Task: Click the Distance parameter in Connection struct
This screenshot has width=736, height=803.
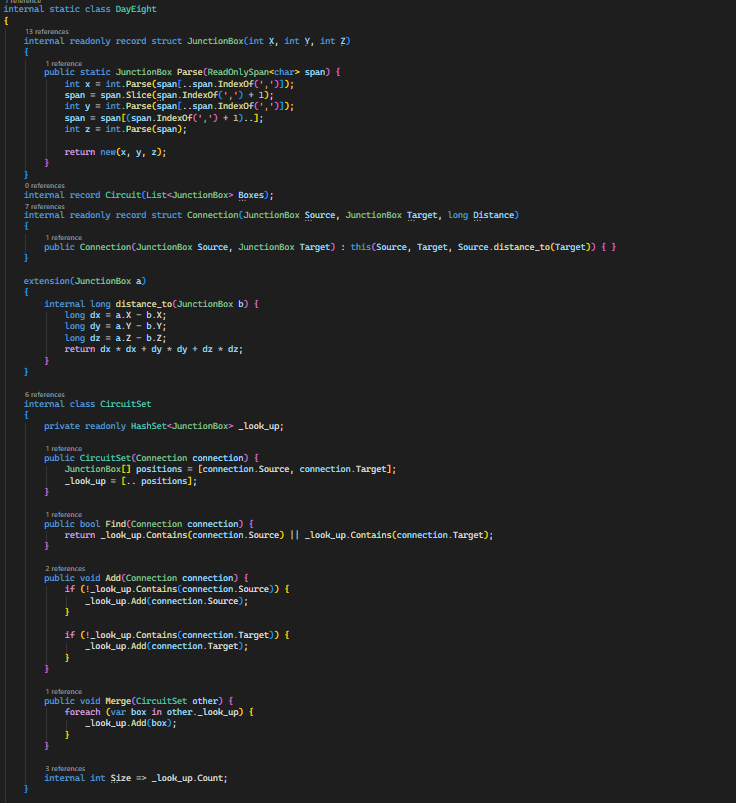Action: (x=493, y=215)
